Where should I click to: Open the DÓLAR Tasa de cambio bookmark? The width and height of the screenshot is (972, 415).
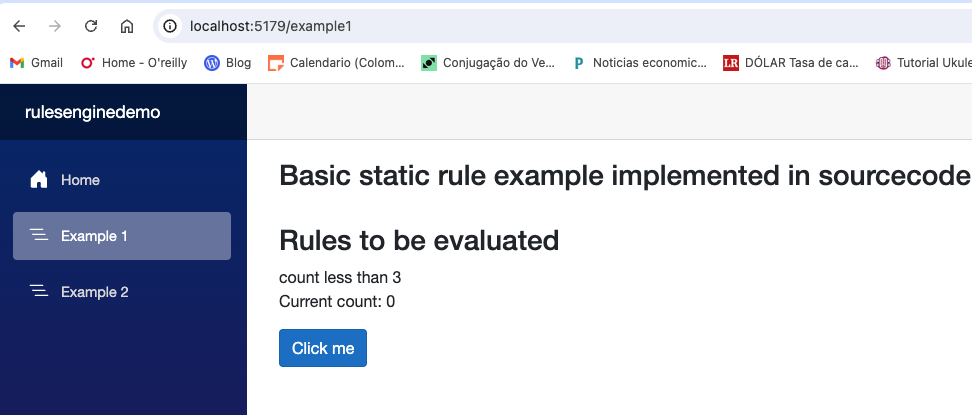(790, 62)
